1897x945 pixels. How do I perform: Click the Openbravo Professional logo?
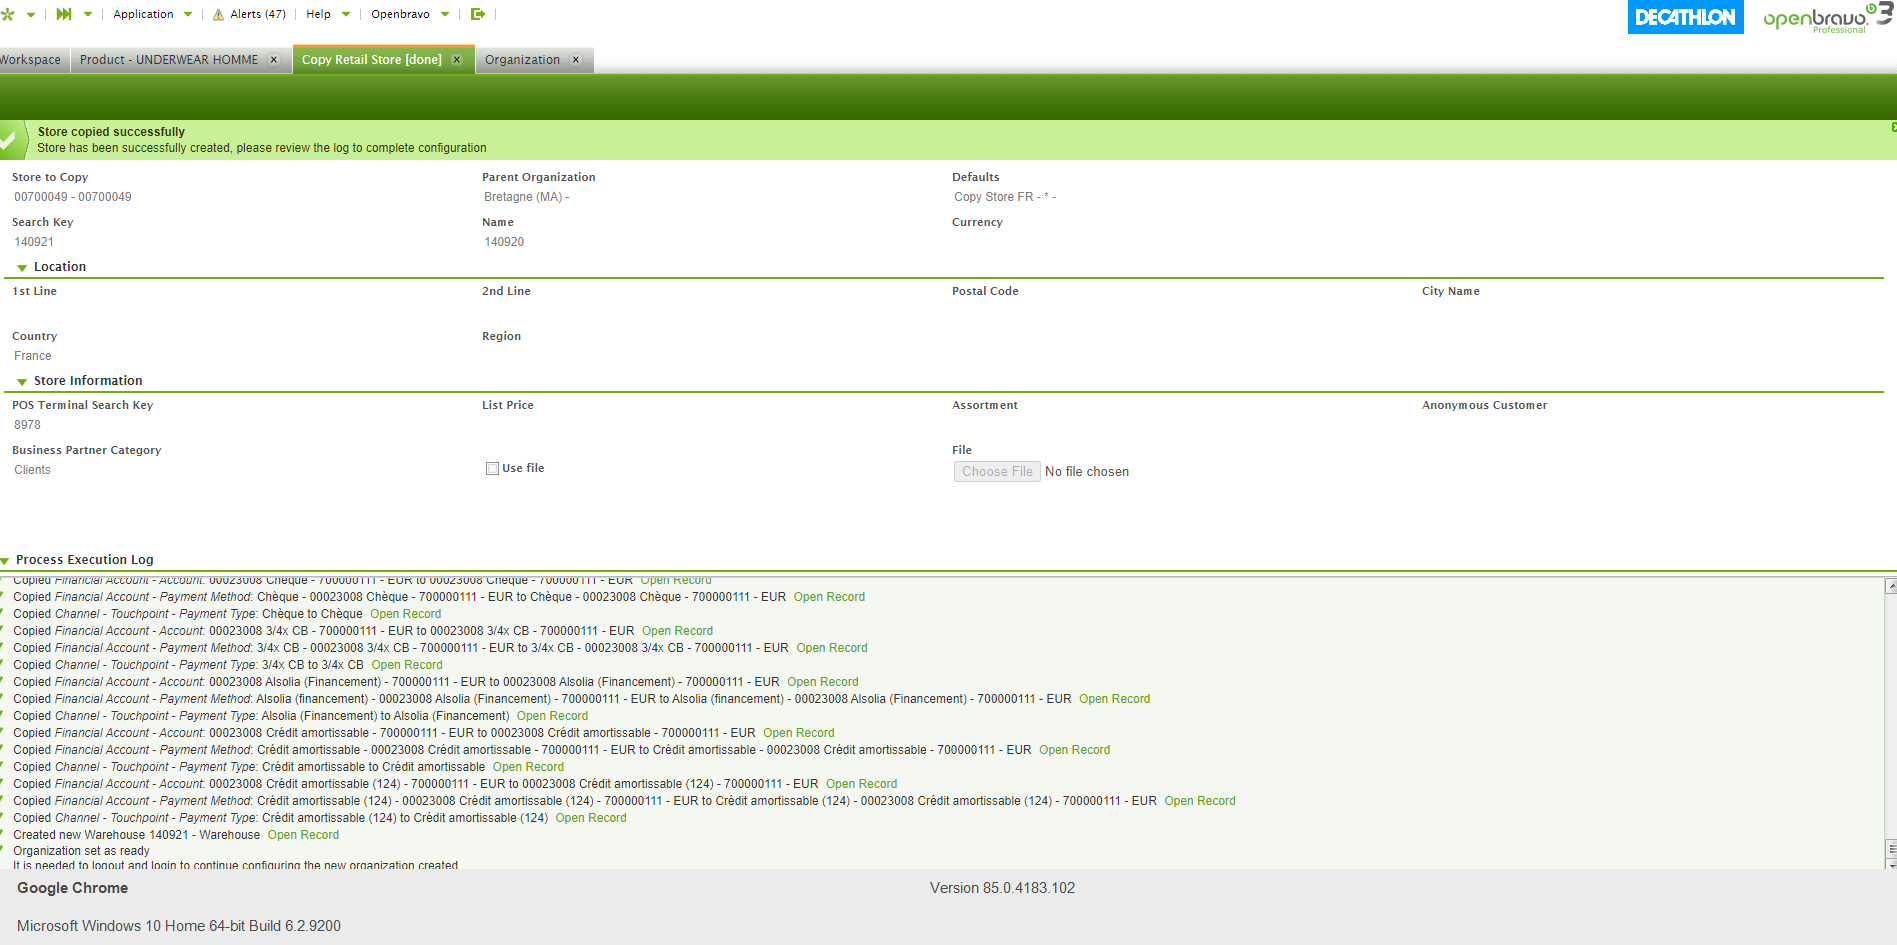(1825, 18)
